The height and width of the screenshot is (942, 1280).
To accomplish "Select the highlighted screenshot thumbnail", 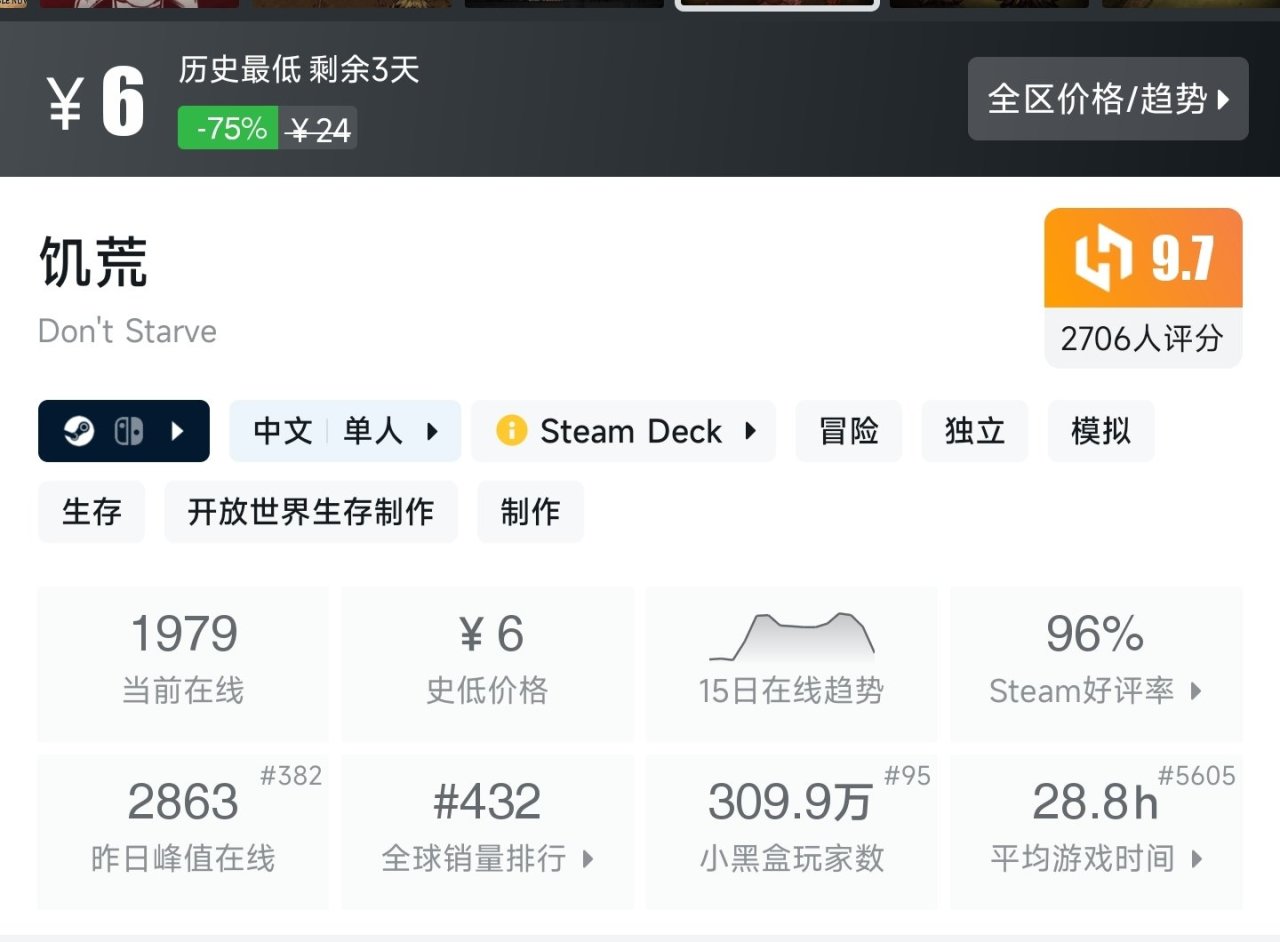I will pos(777,5).
